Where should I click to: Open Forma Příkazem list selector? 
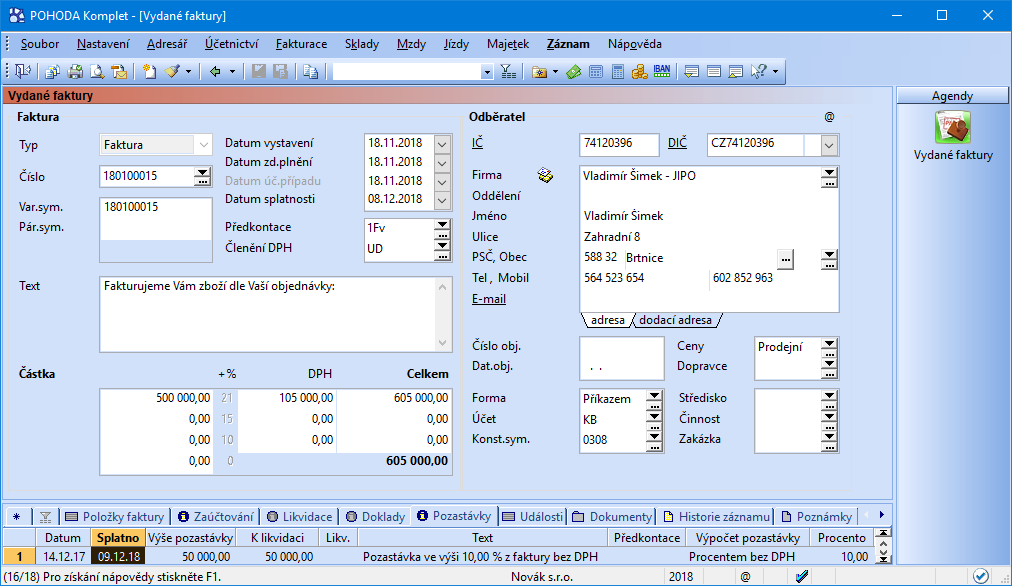pyautogui.click(x=654, y=399)
